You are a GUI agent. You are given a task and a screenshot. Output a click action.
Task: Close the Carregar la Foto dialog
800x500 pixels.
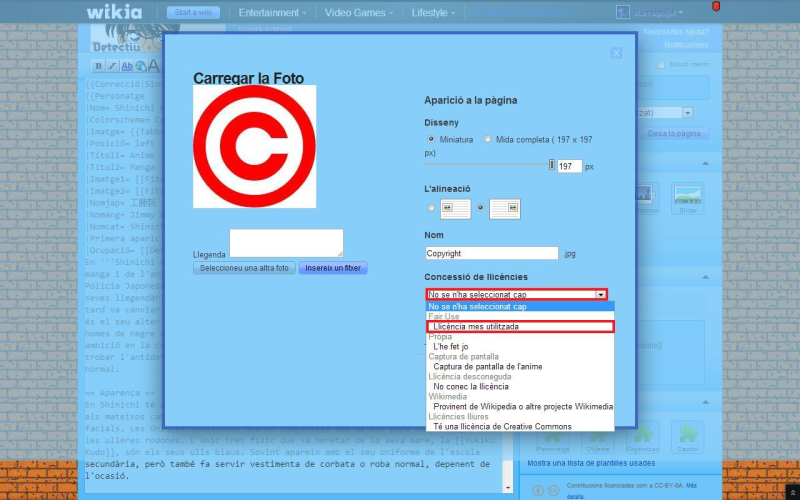coord(616,53)
